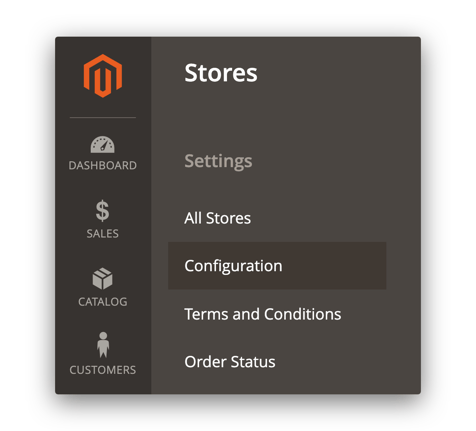Select the highlighted Configuration menu entry
The image size is (476, 431).
point(277,266)
